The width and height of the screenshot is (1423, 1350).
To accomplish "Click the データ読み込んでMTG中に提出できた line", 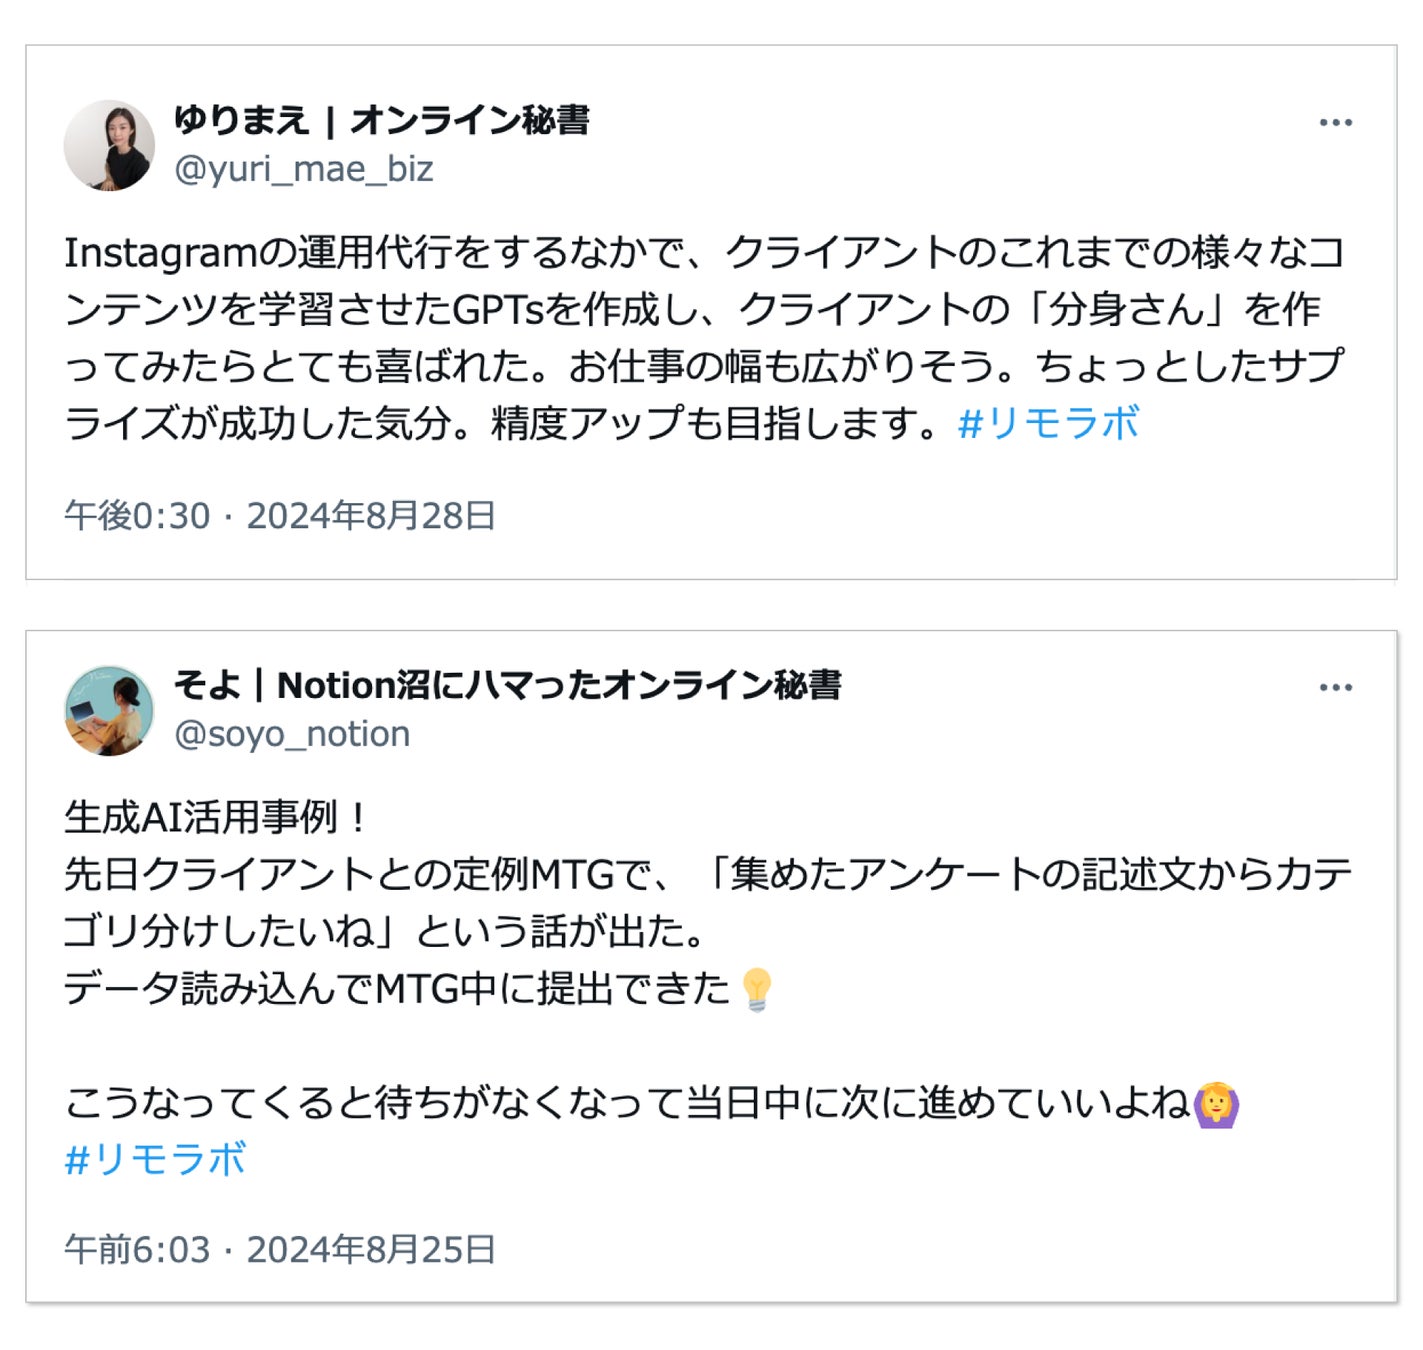I will [x=397, y=989].
